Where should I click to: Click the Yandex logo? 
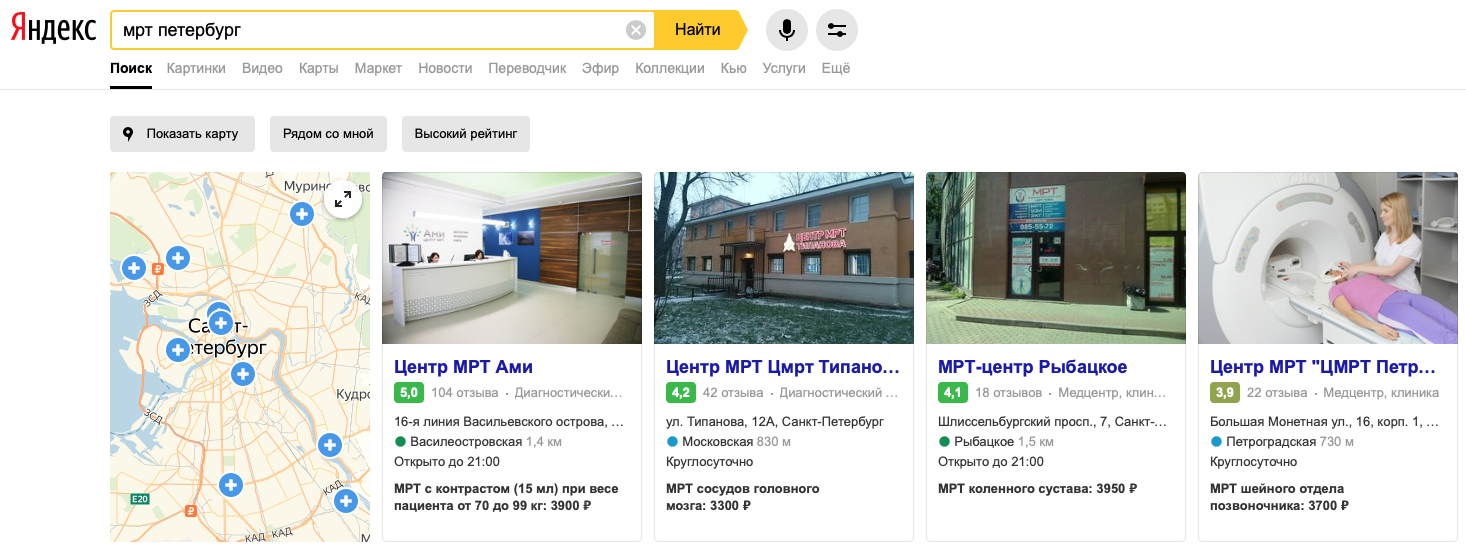[54, 30]
